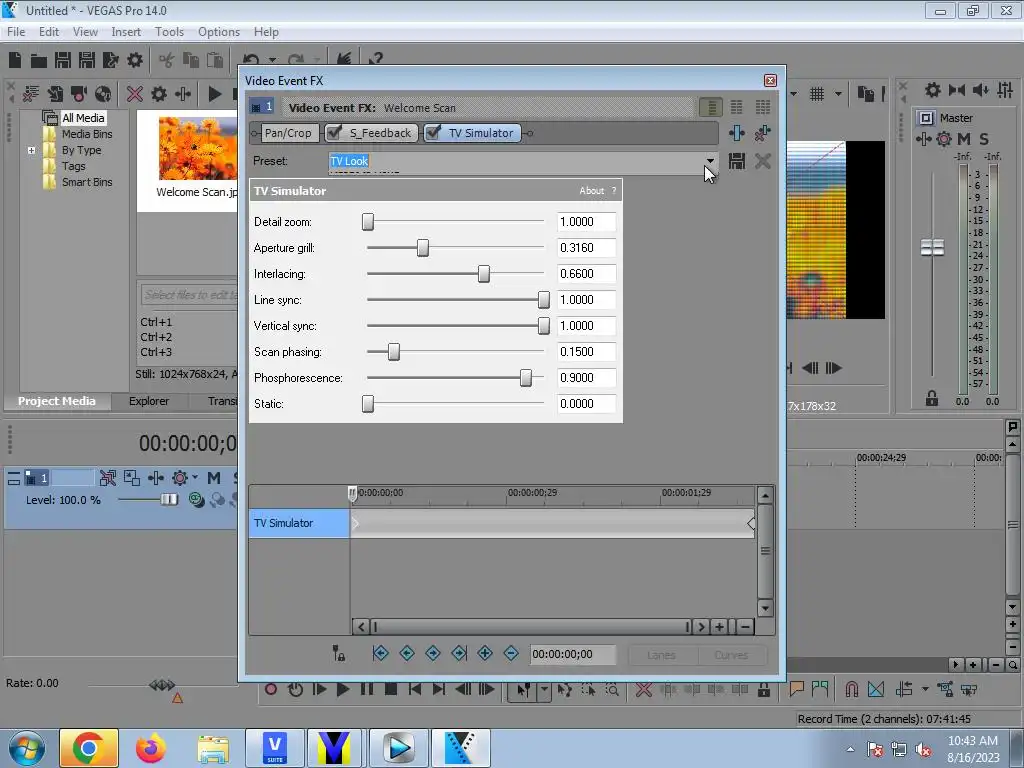
Task: Click the Save icon in the main toolbar
Action: pos(63,60)
